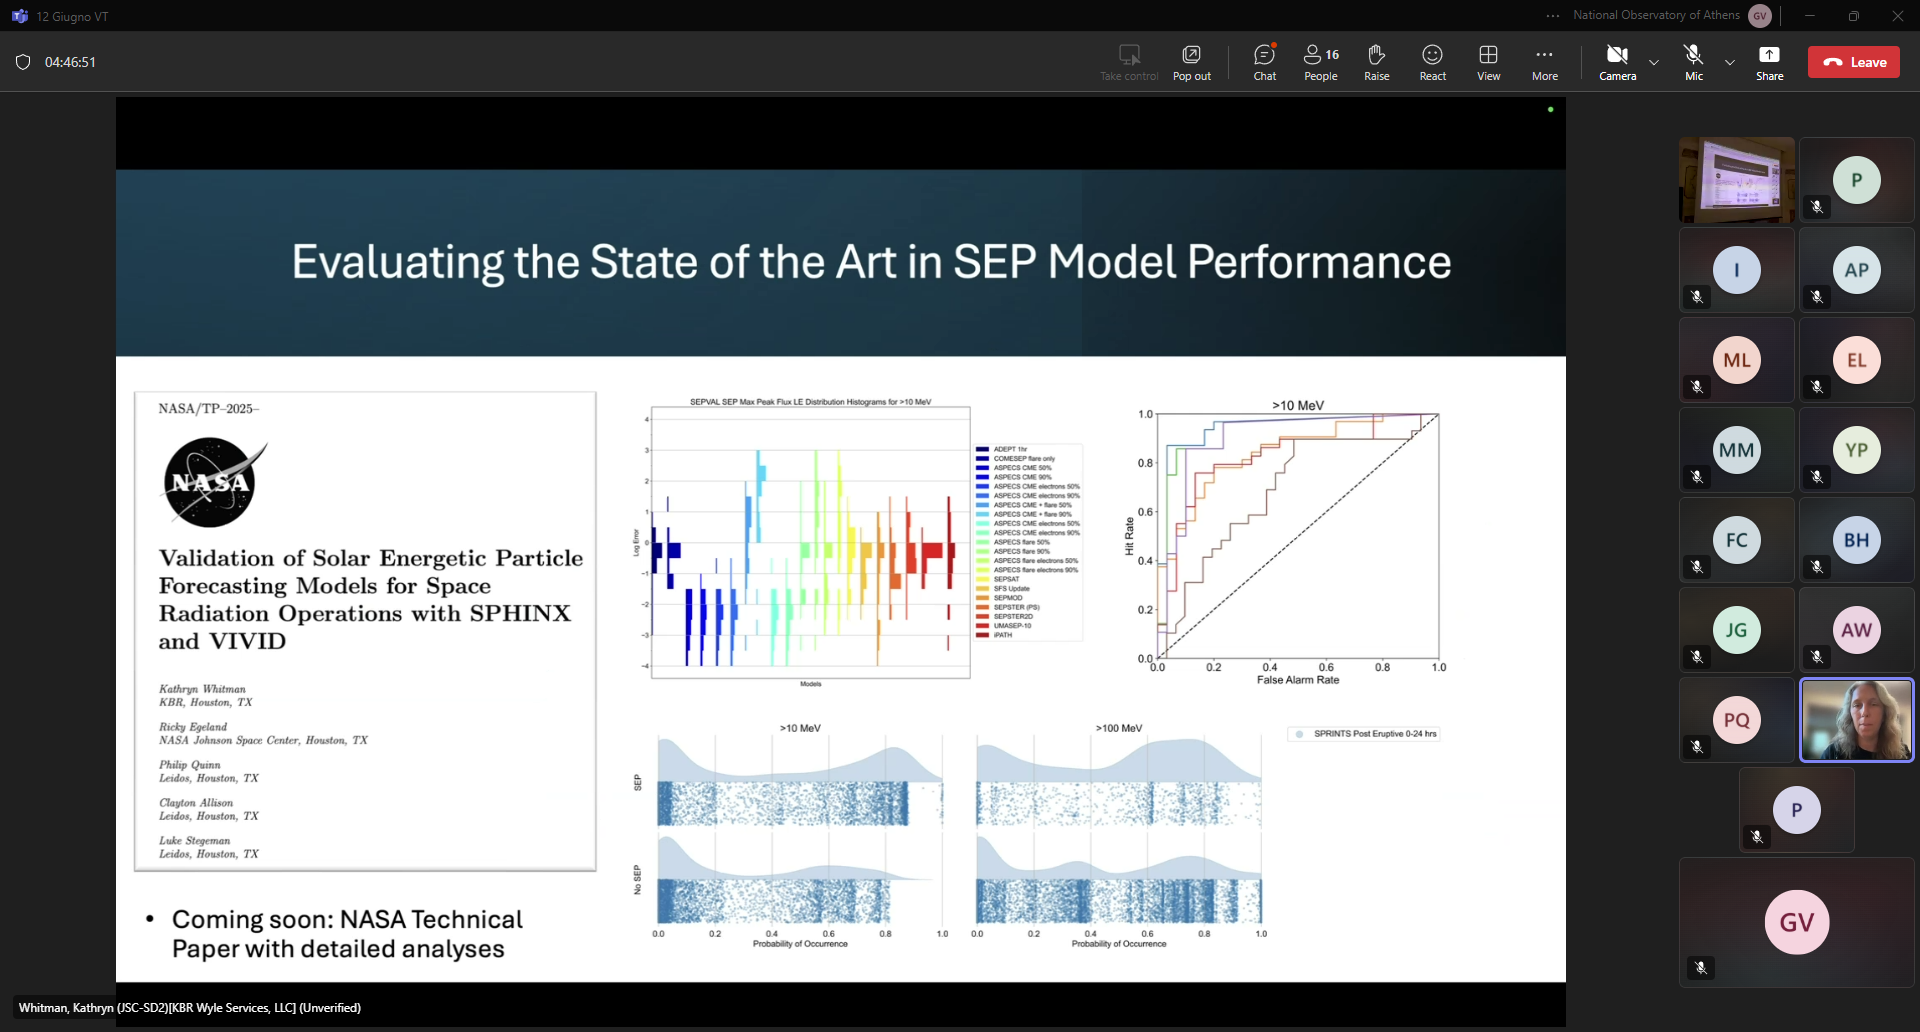The width and height of the screenshot is (1920, 1032).
Task: Minimize the Teams window
Action: [1810, 15]
